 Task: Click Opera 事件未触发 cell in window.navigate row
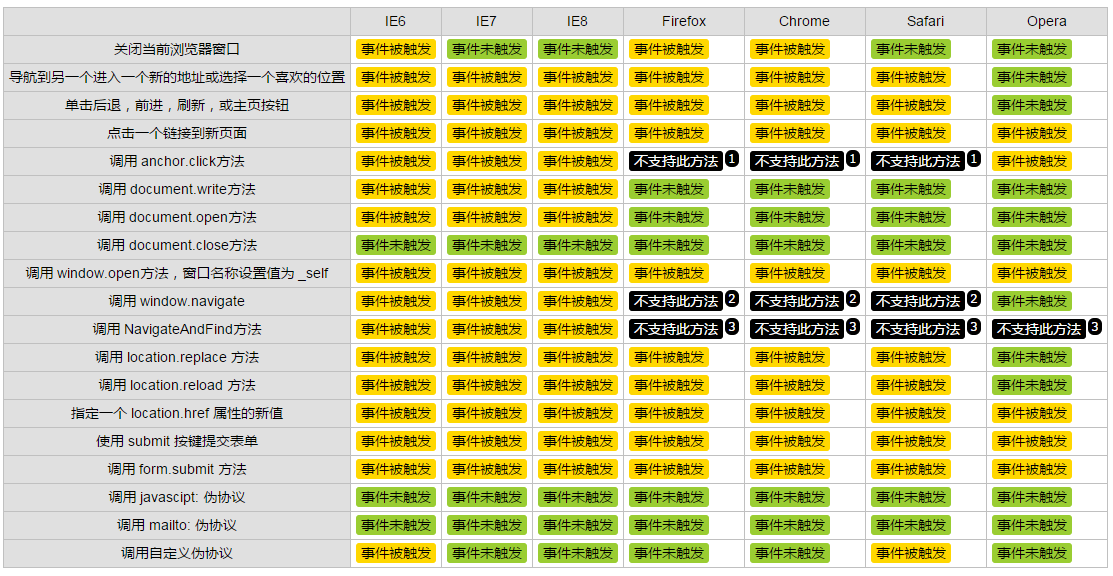(x=1031, y=301)
